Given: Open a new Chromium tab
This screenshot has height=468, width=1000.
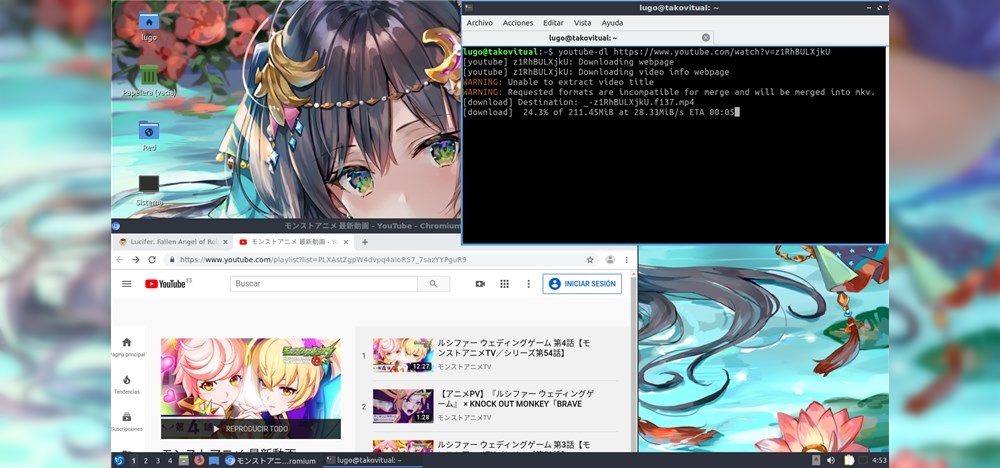Looking at the screenshot, I should 365,242.
